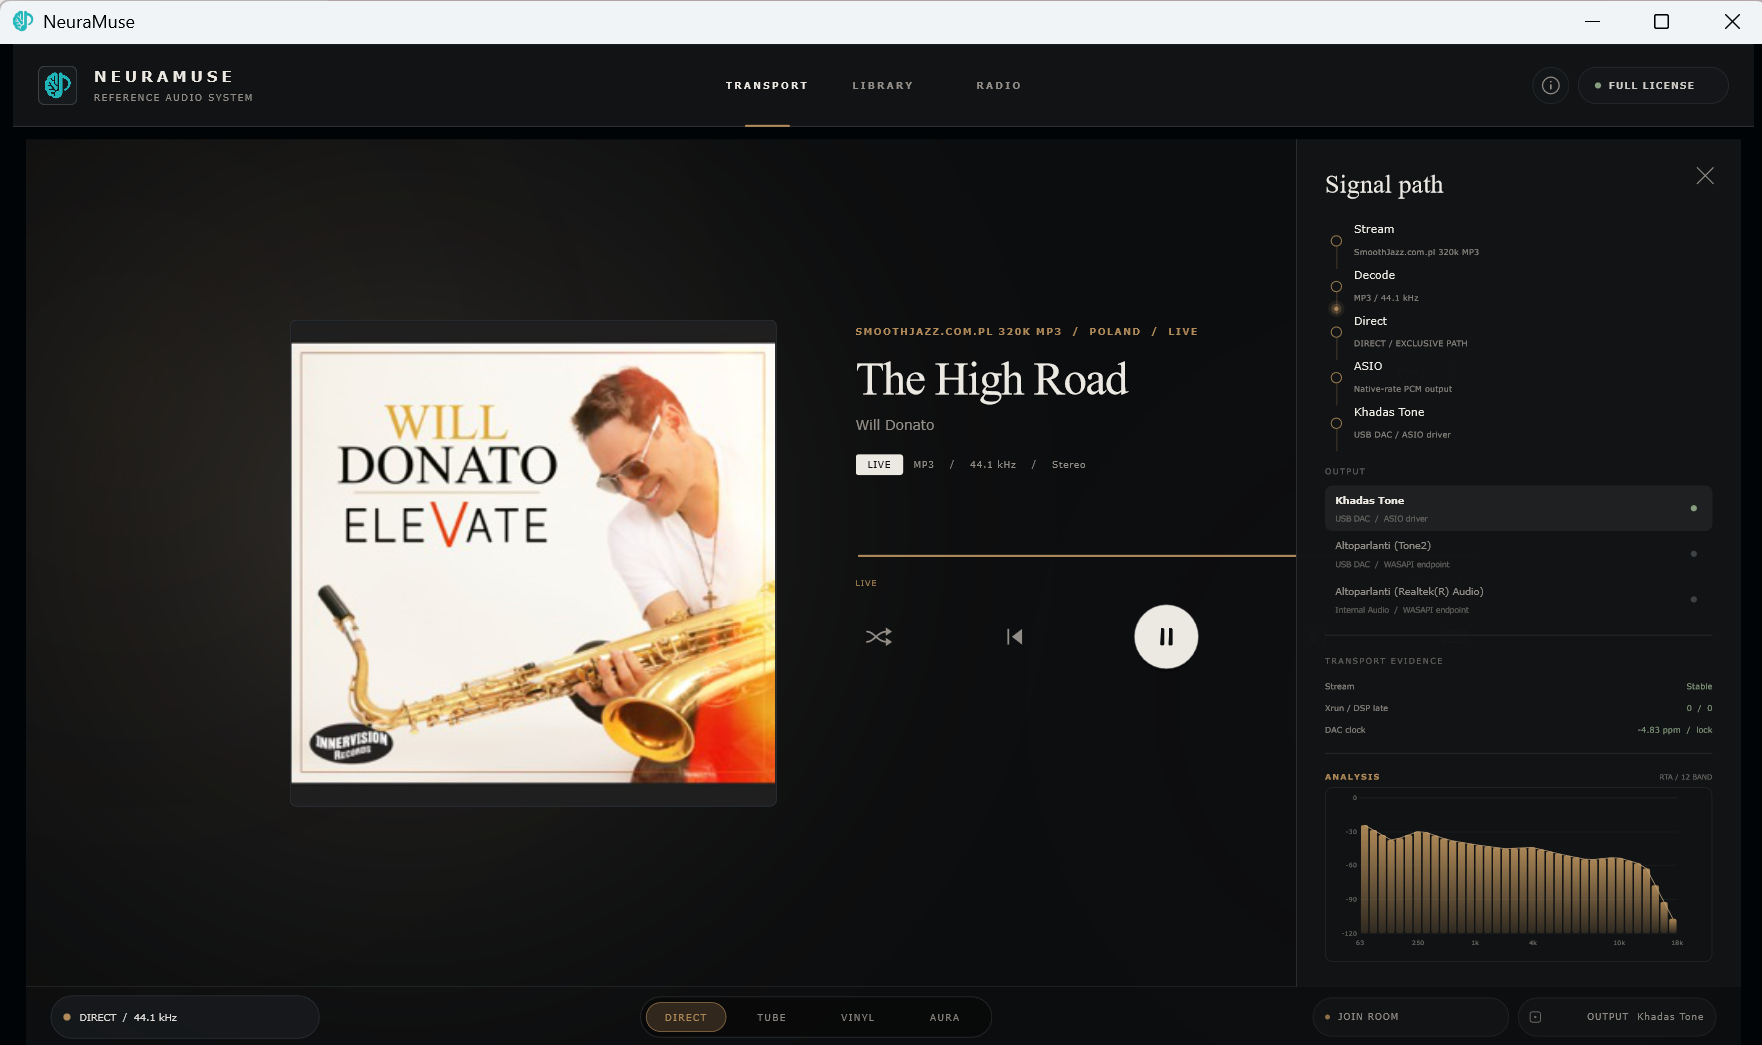Click the artist name Will Donato
The width and height of the screenshot is (1762, 1045).
pyautogui.click(x=895, y=425)
